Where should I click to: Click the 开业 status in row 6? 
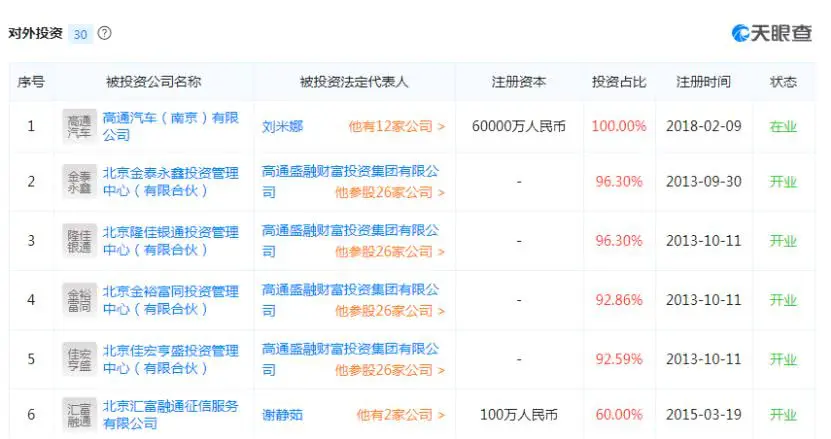(783, 416)
